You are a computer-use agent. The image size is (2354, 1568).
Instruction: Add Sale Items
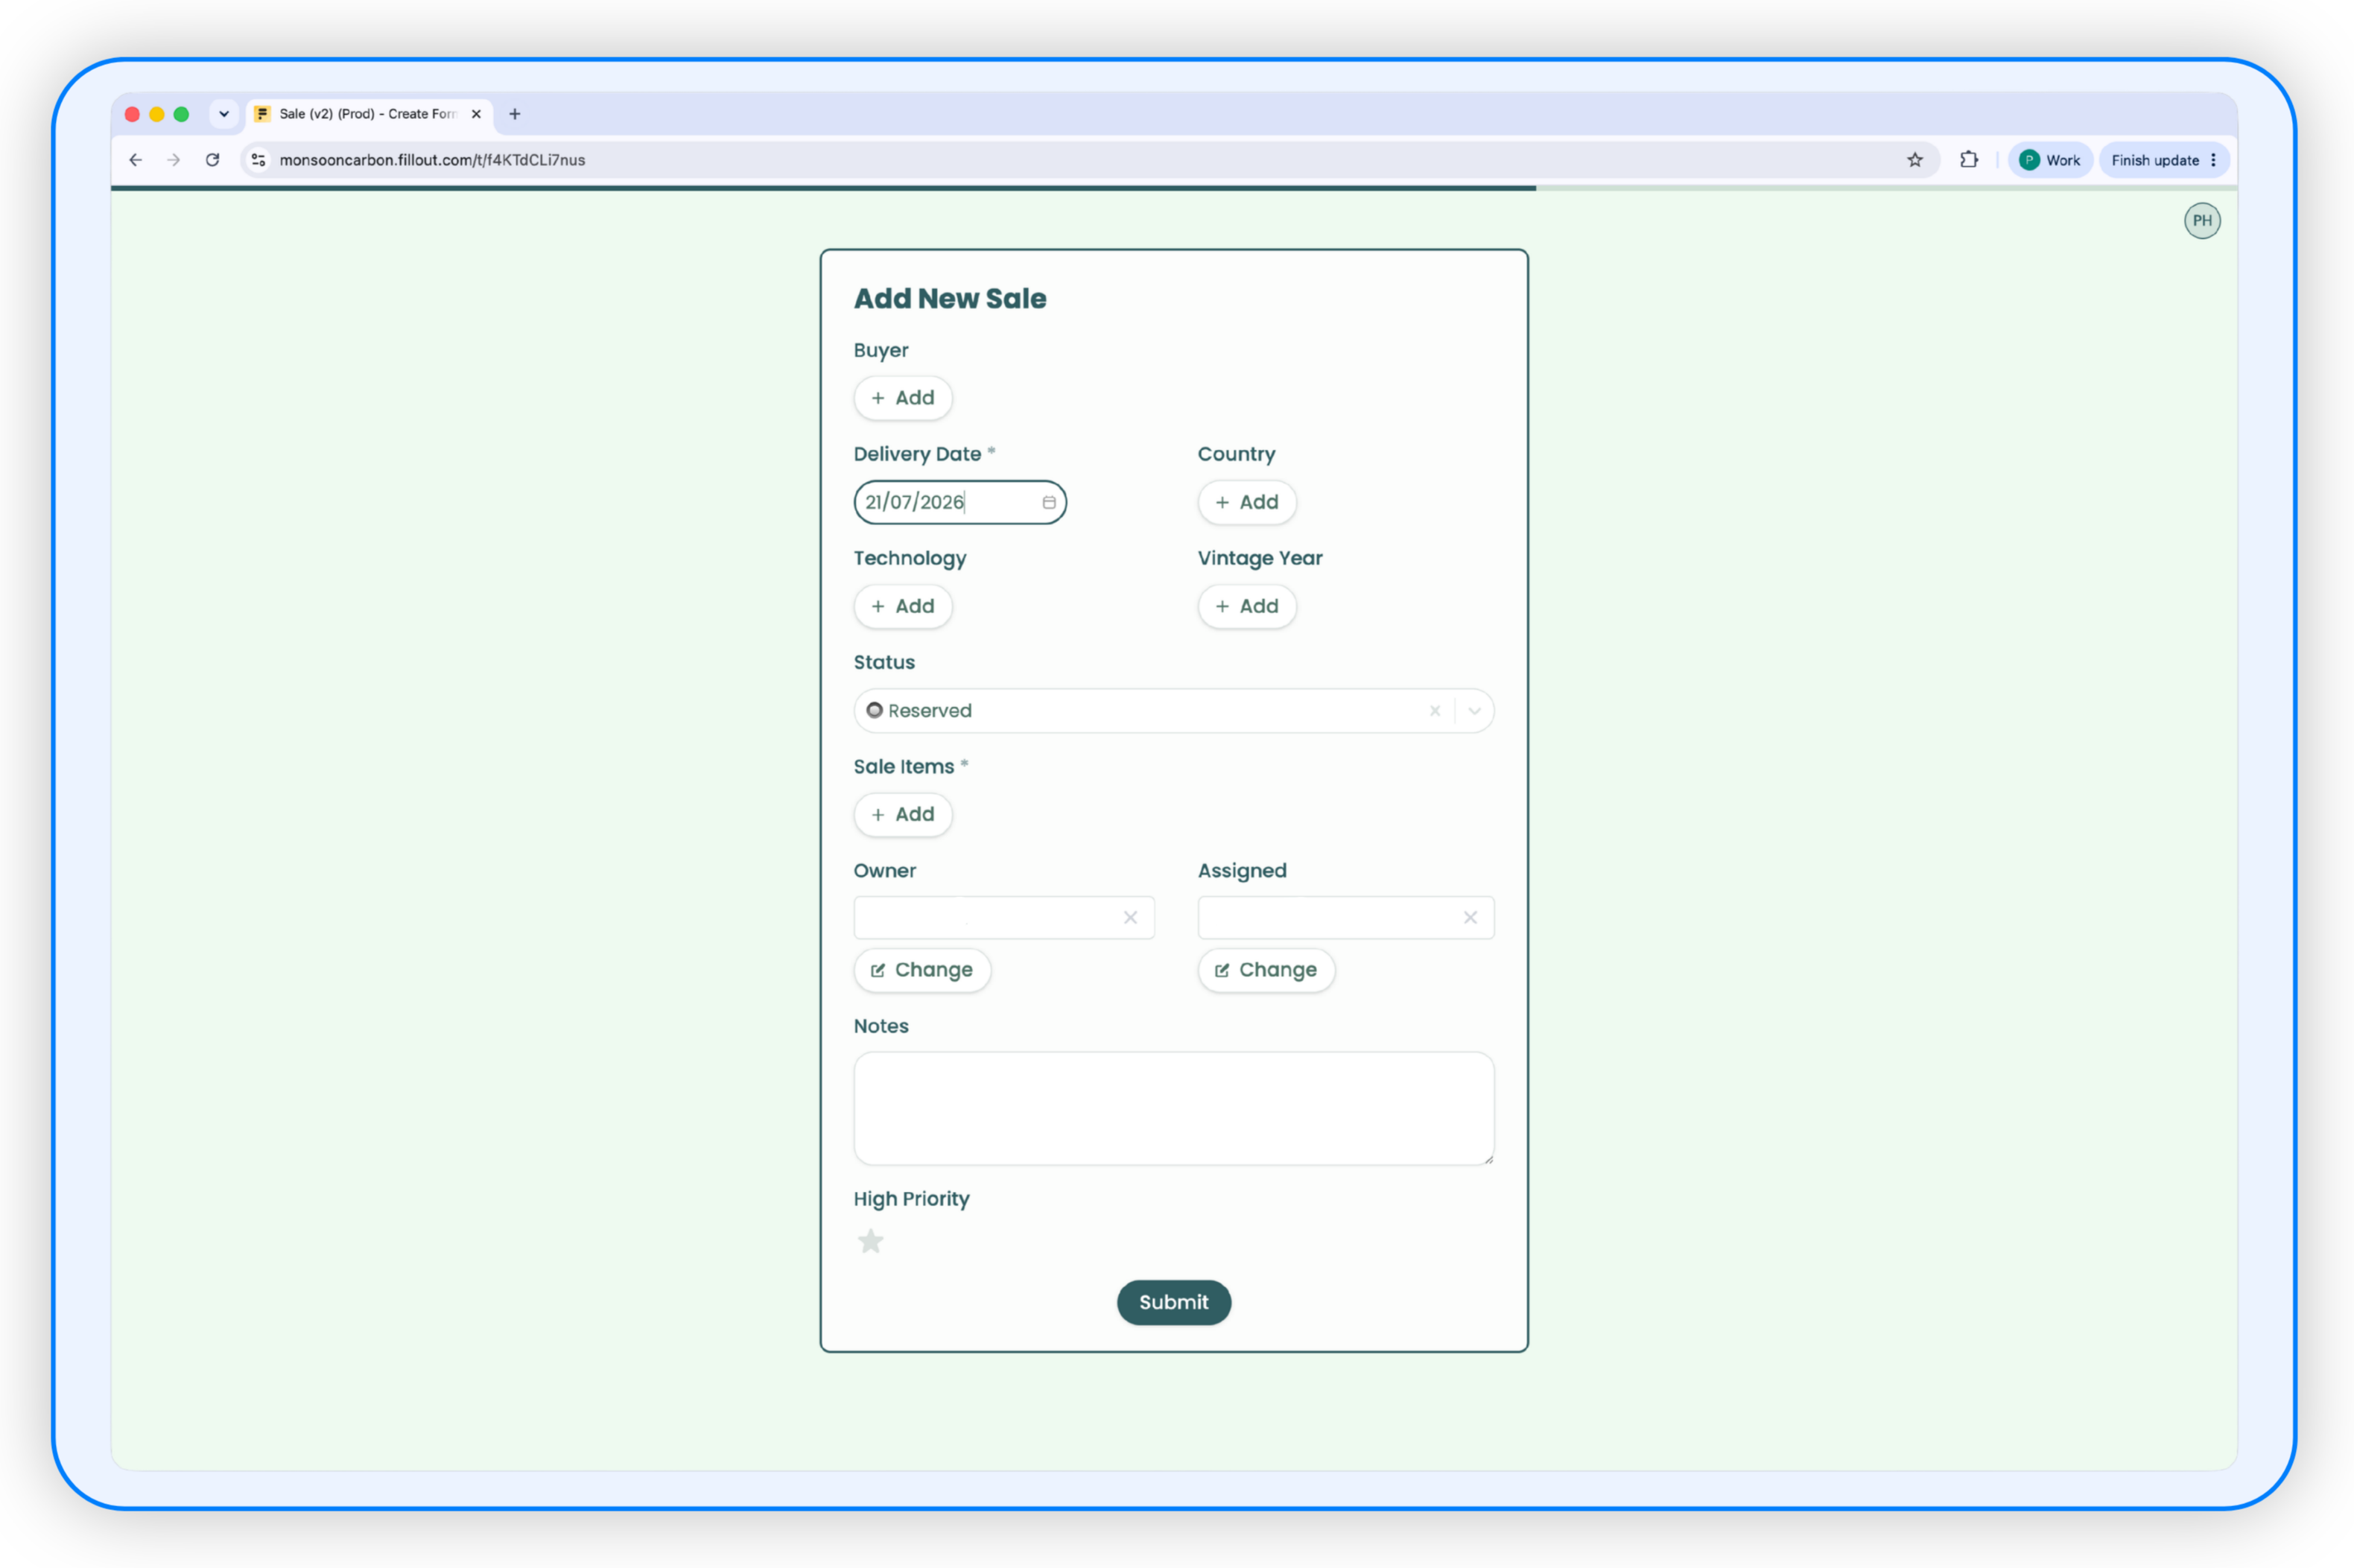(903, 814)
